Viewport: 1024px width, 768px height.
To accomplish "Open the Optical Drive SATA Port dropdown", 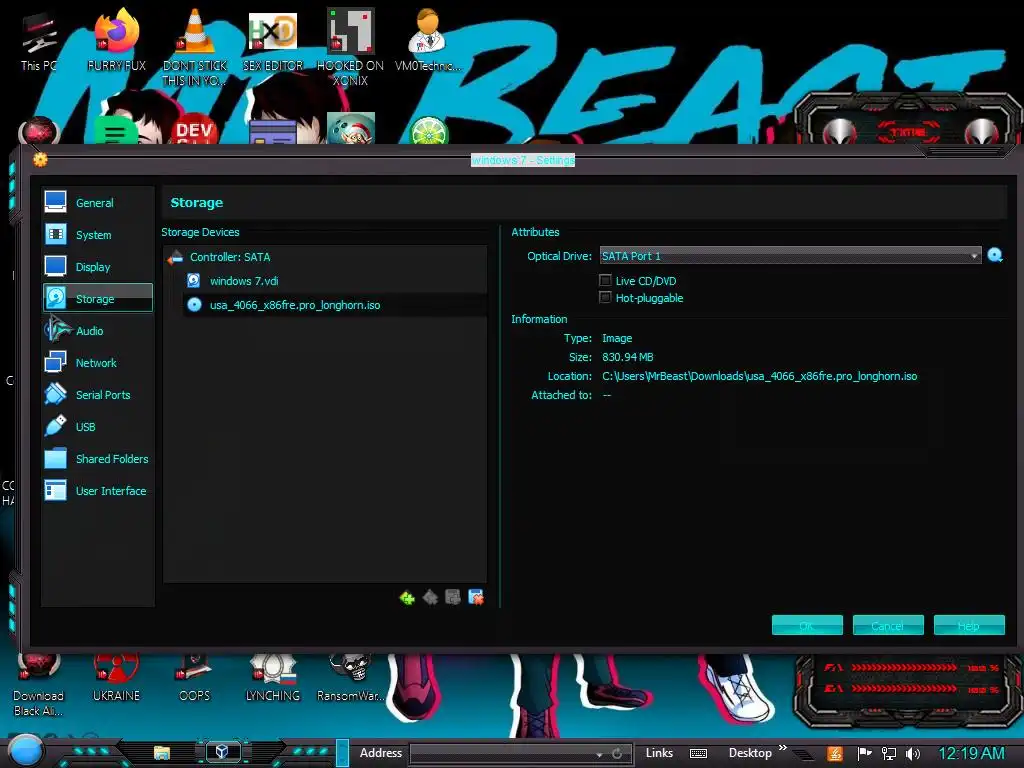I will point(790,256).
